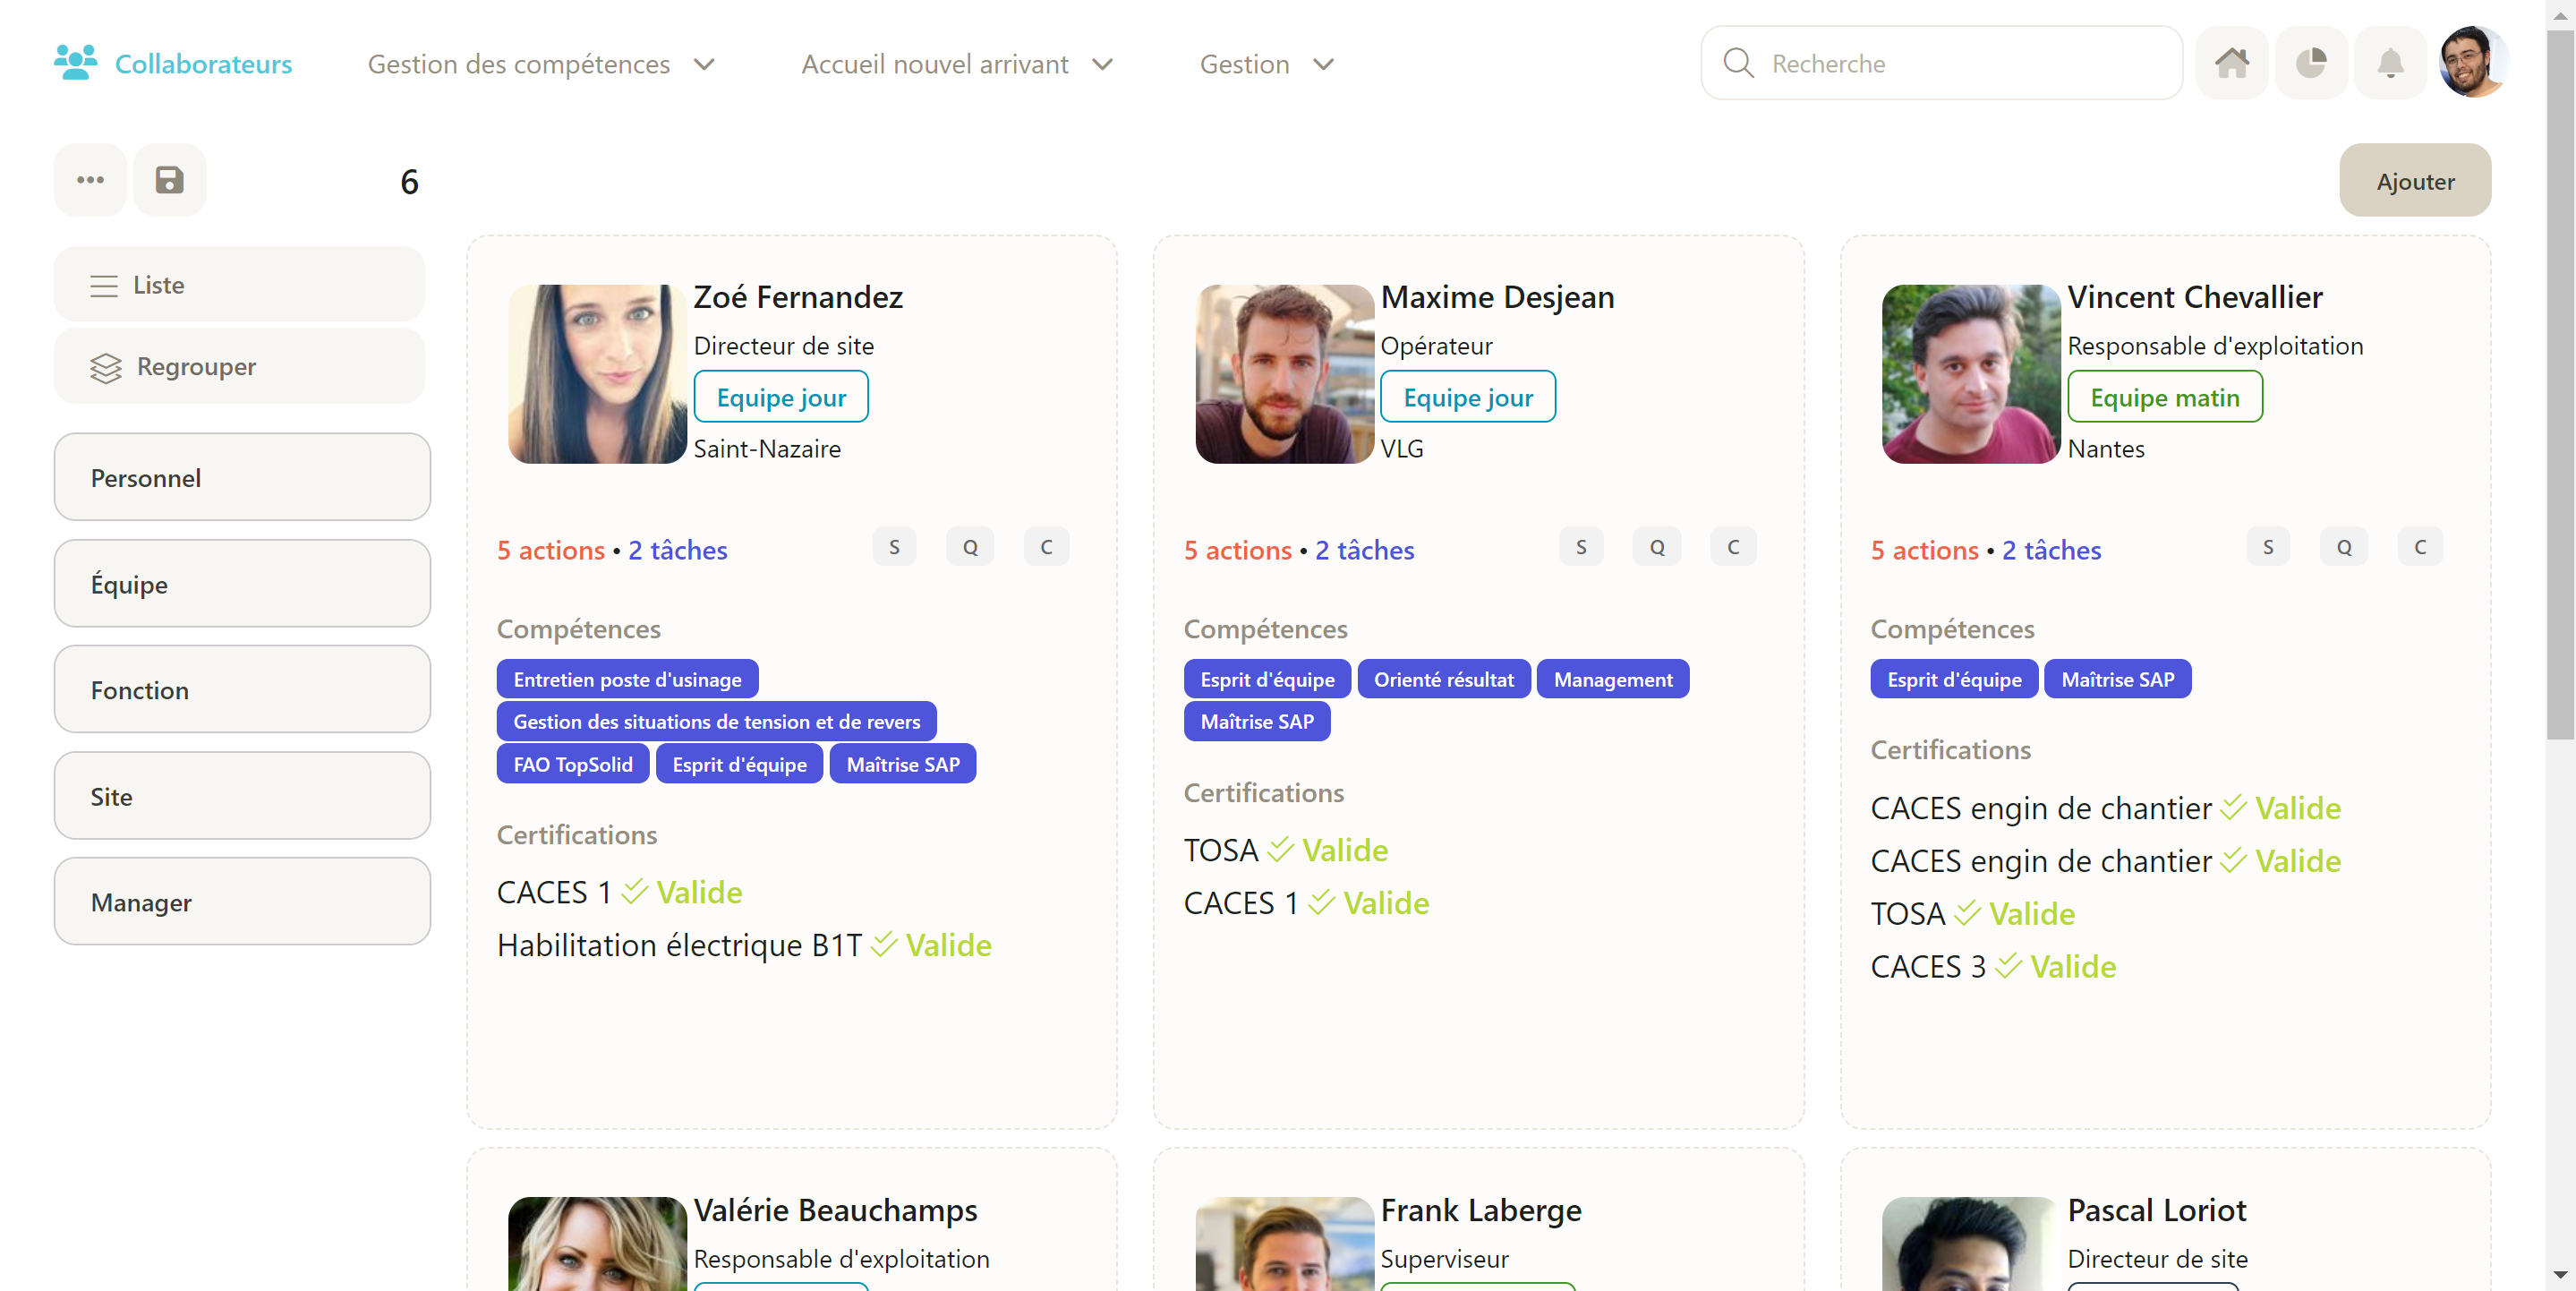Click the Q badge on Maxime Desjean card
Screen dimensions: 2576x1291
coord(1657,547)
